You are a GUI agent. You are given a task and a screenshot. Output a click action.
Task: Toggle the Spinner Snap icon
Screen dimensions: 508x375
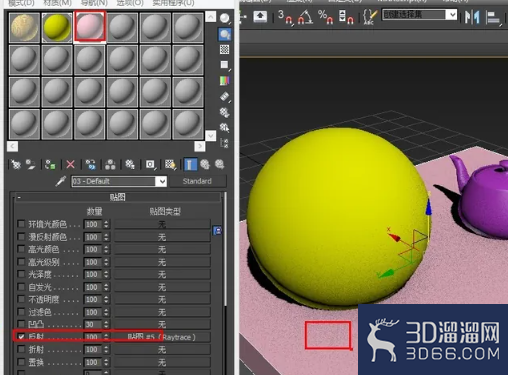point(346,17)
